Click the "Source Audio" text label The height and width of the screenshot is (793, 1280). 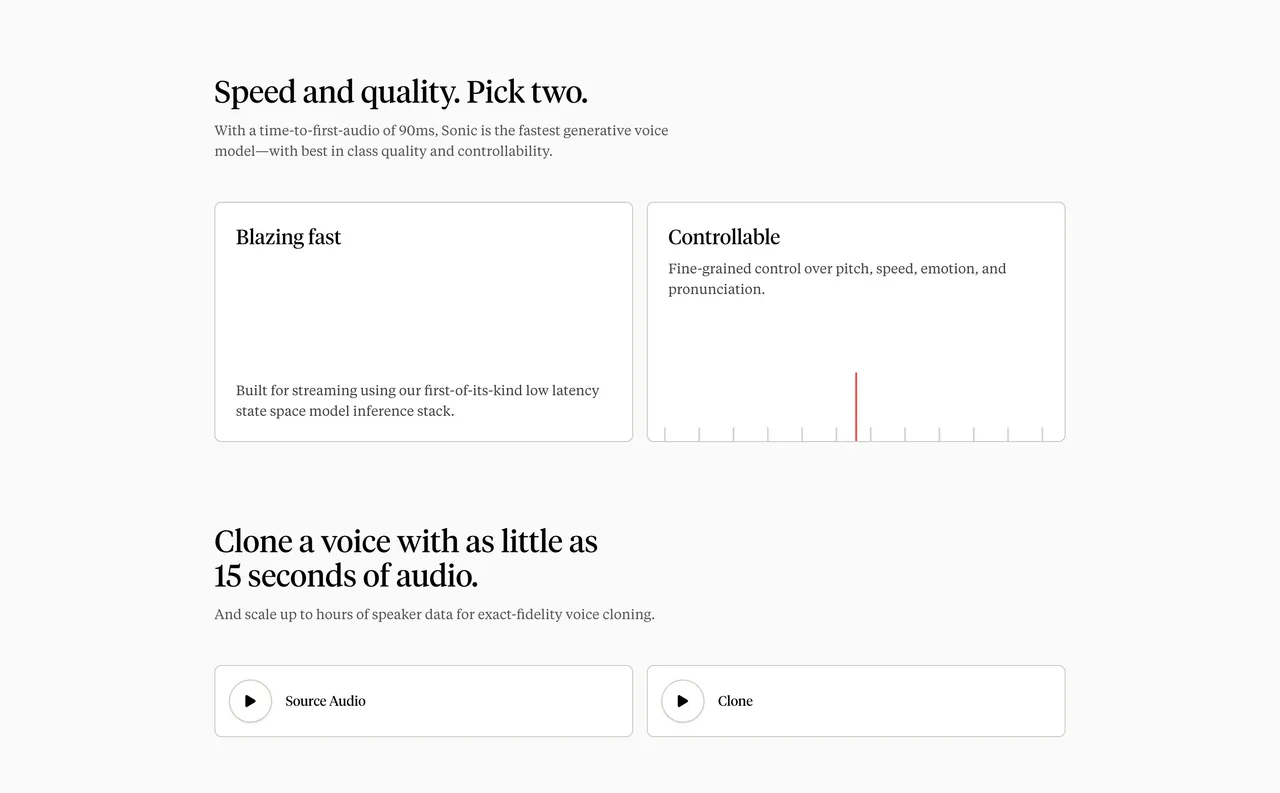click(x=325, y=701)
